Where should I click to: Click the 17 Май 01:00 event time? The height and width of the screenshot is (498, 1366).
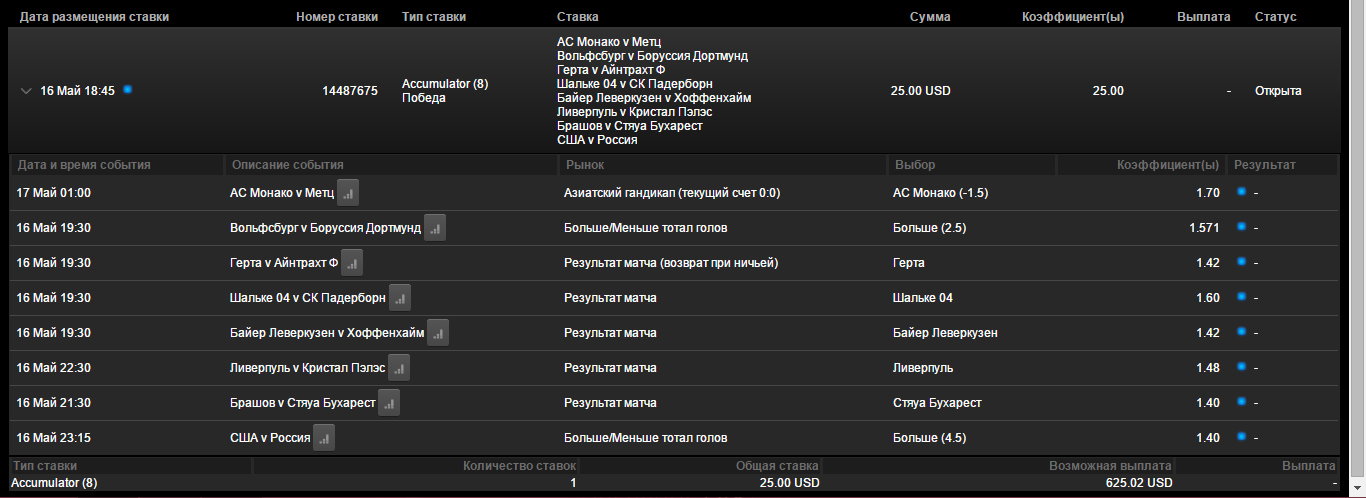[53, 192]
